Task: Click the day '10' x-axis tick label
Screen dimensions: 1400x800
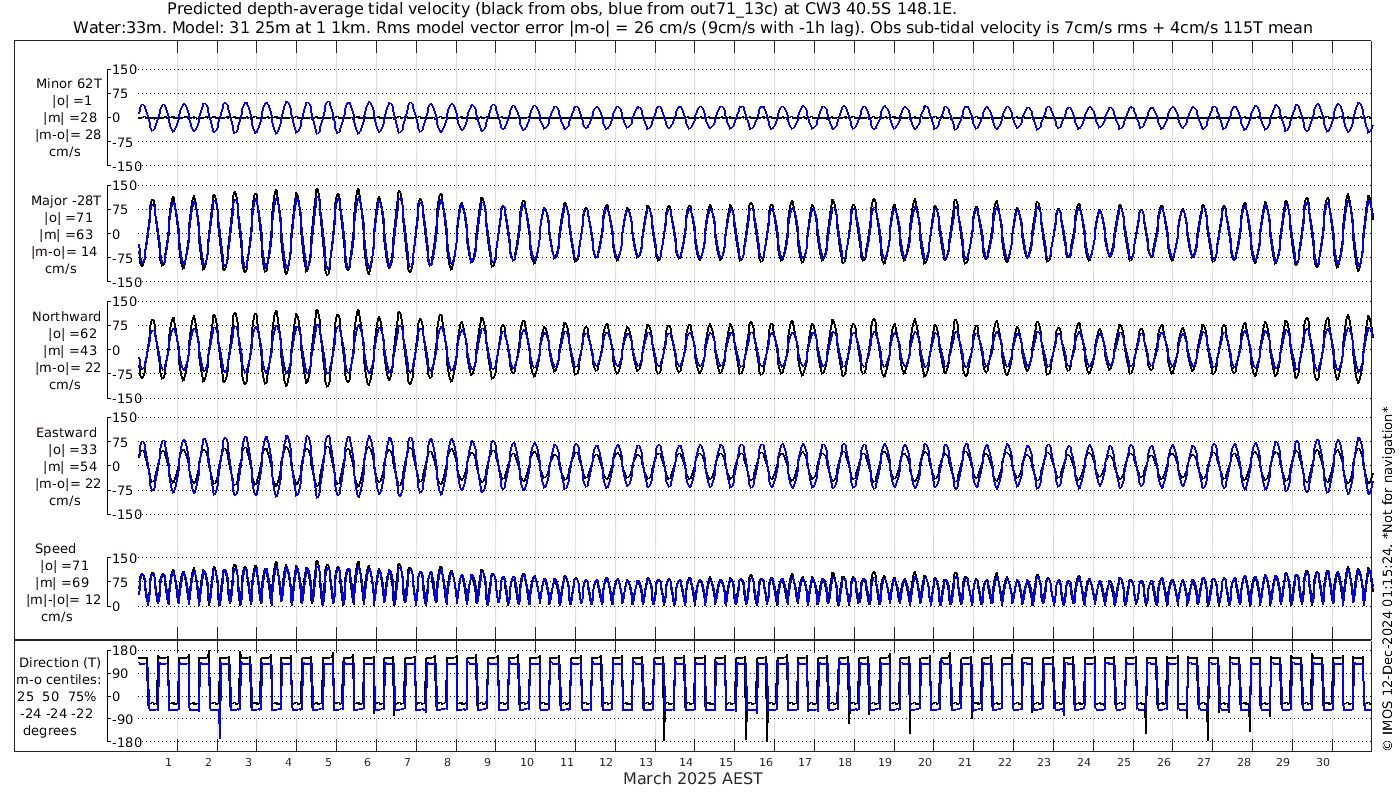Action: 527,762
